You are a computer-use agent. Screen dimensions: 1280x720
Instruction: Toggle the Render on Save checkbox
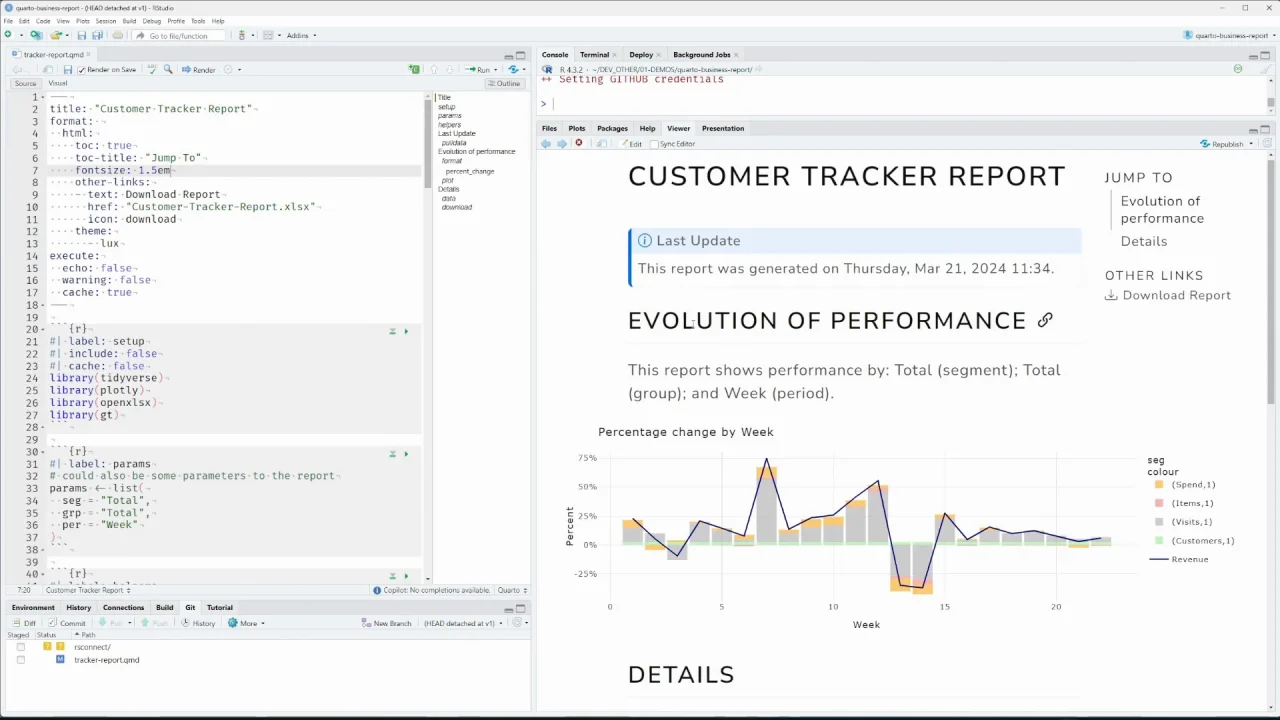pos(82,70)
